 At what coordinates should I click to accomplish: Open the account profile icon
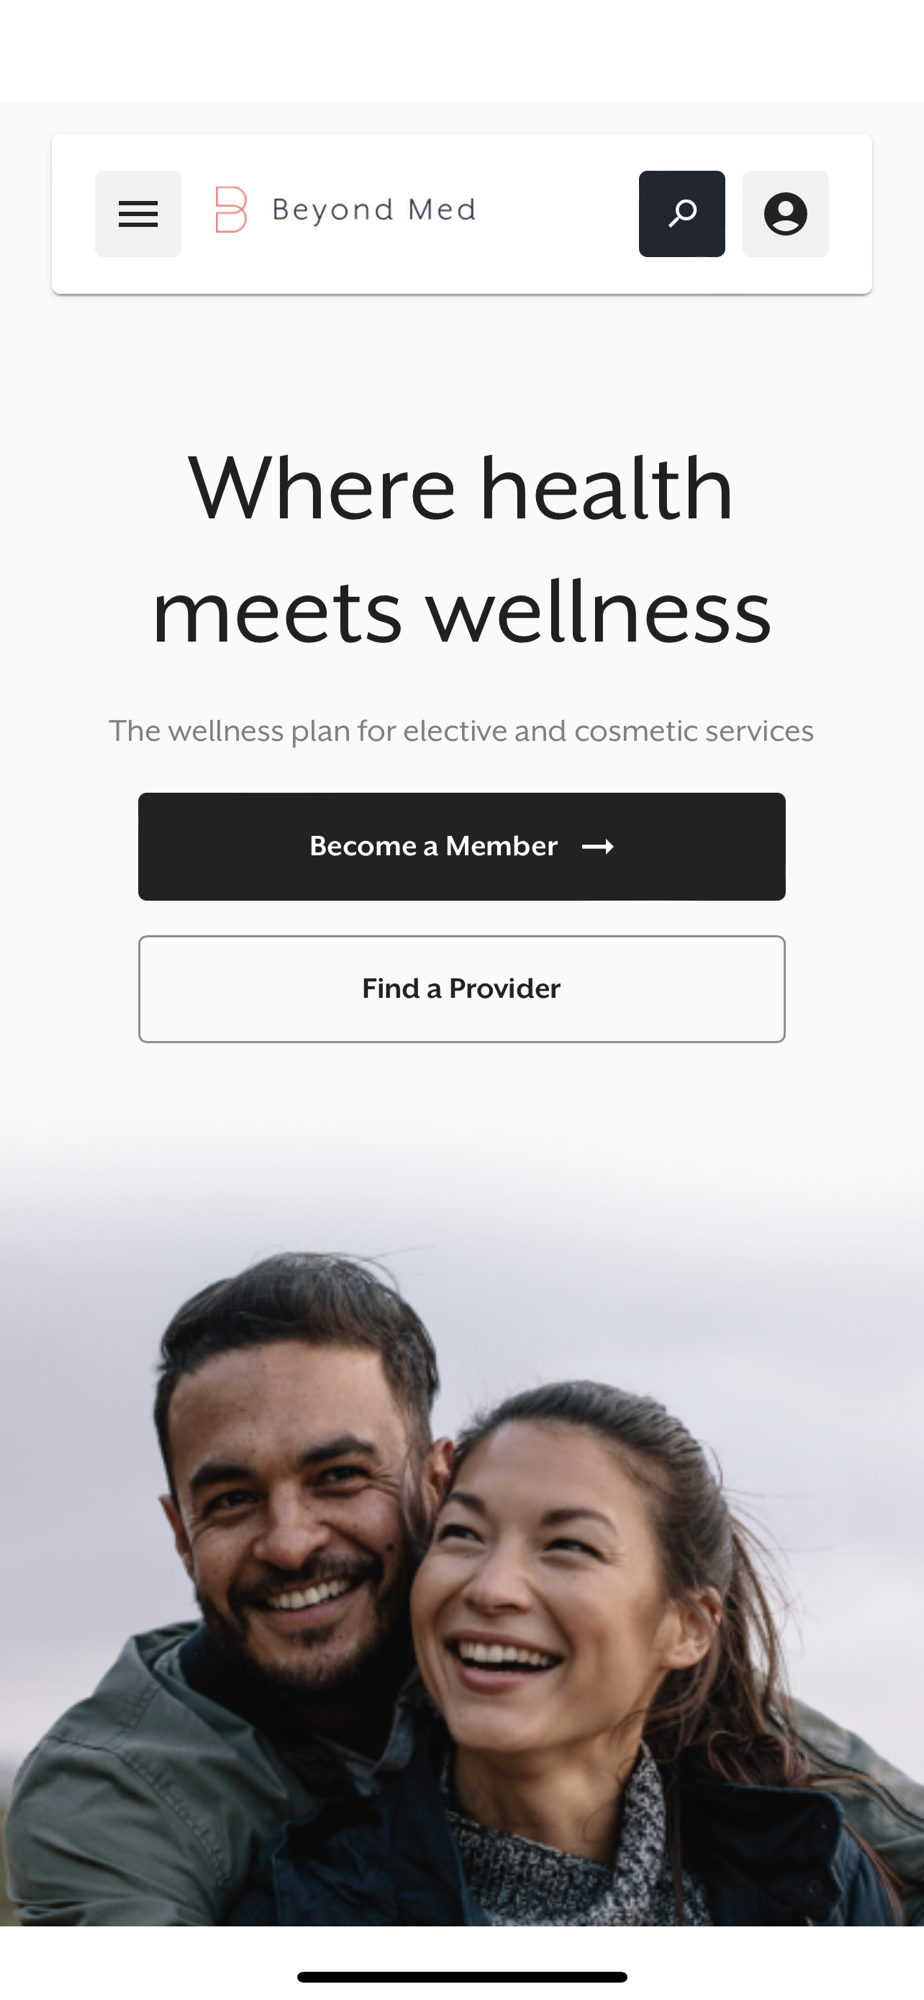point(785,214)
